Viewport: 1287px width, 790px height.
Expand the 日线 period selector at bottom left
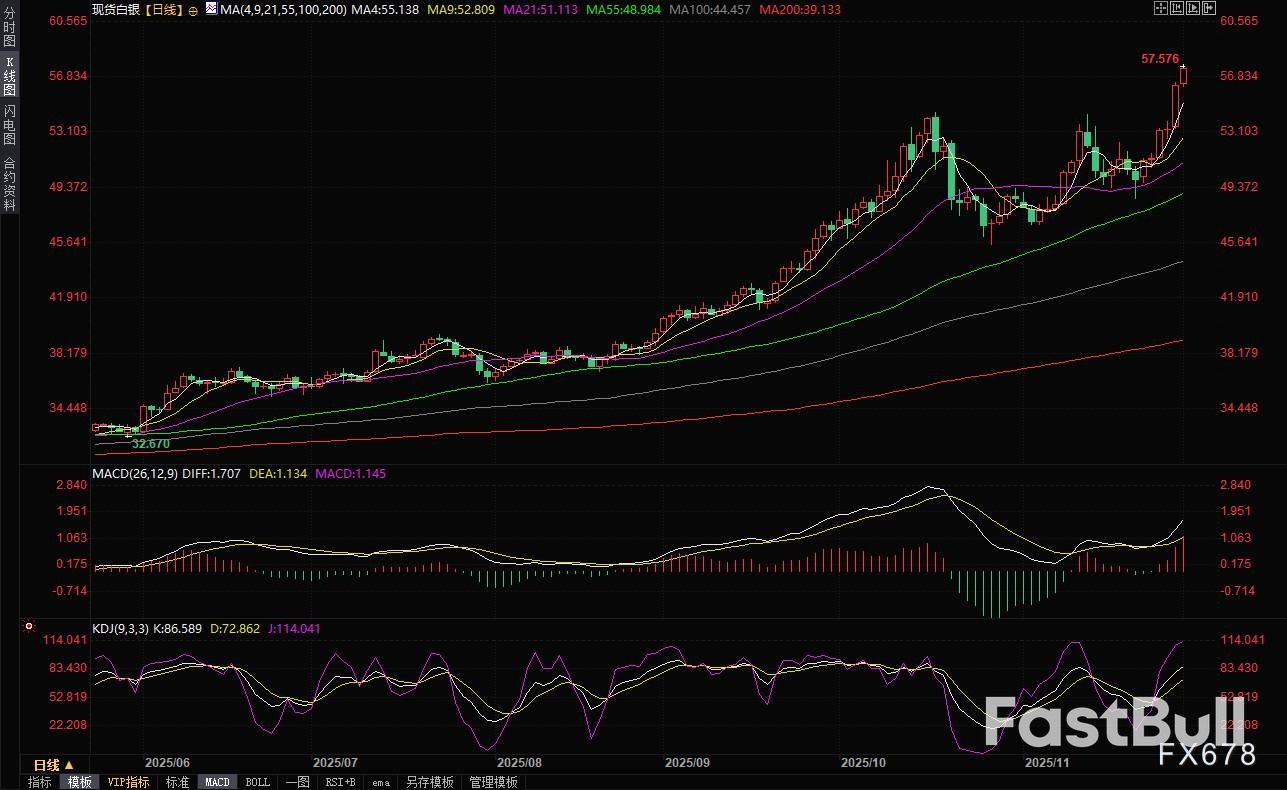[54, 765]
